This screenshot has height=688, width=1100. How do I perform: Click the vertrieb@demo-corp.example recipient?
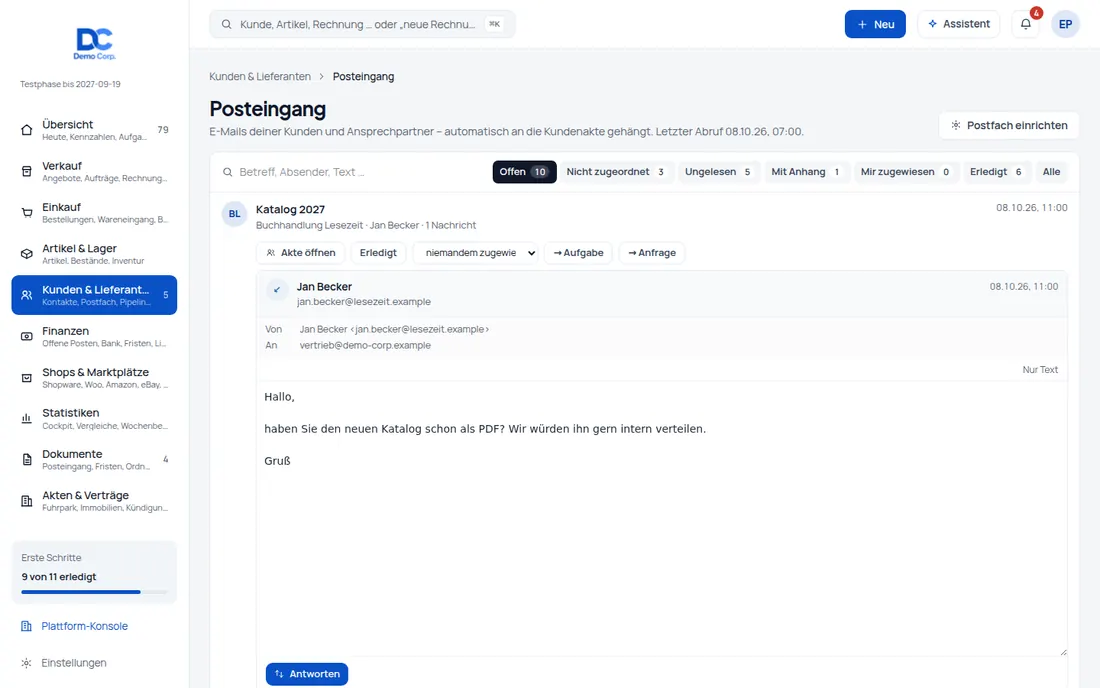(x=365, y=345)
